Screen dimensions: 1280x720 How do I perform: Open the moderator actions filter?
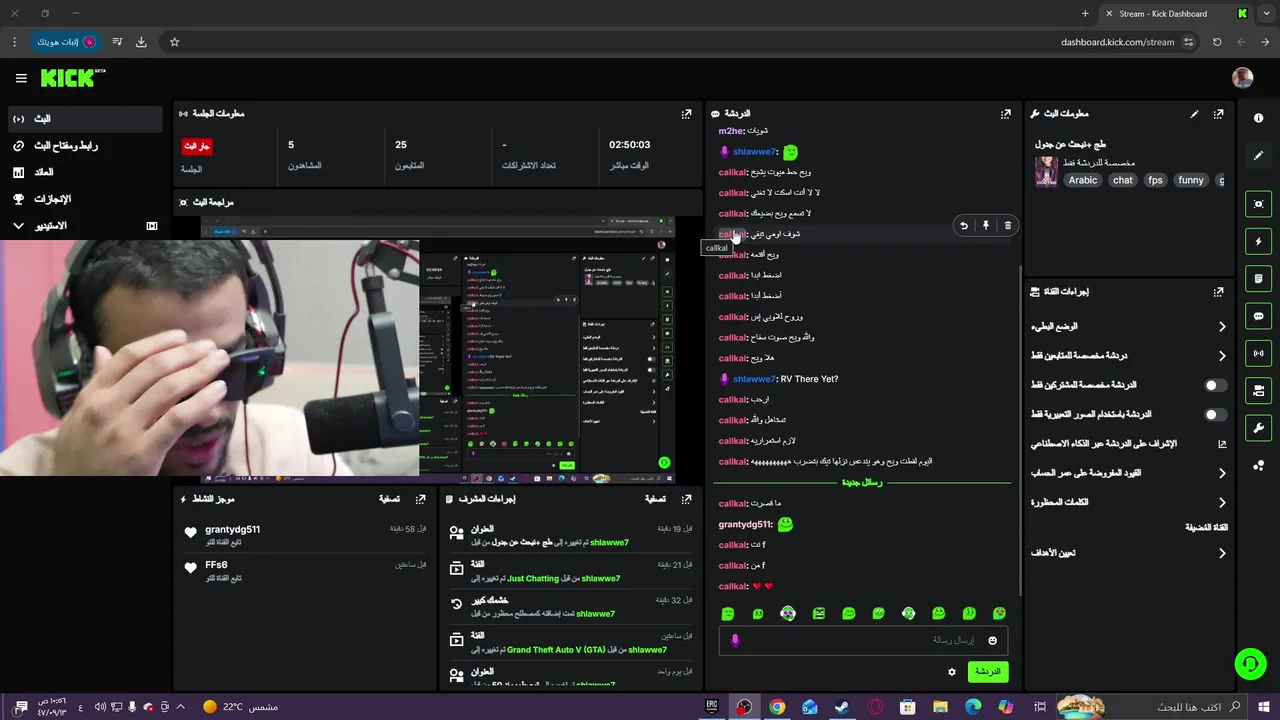pos(655,498)
